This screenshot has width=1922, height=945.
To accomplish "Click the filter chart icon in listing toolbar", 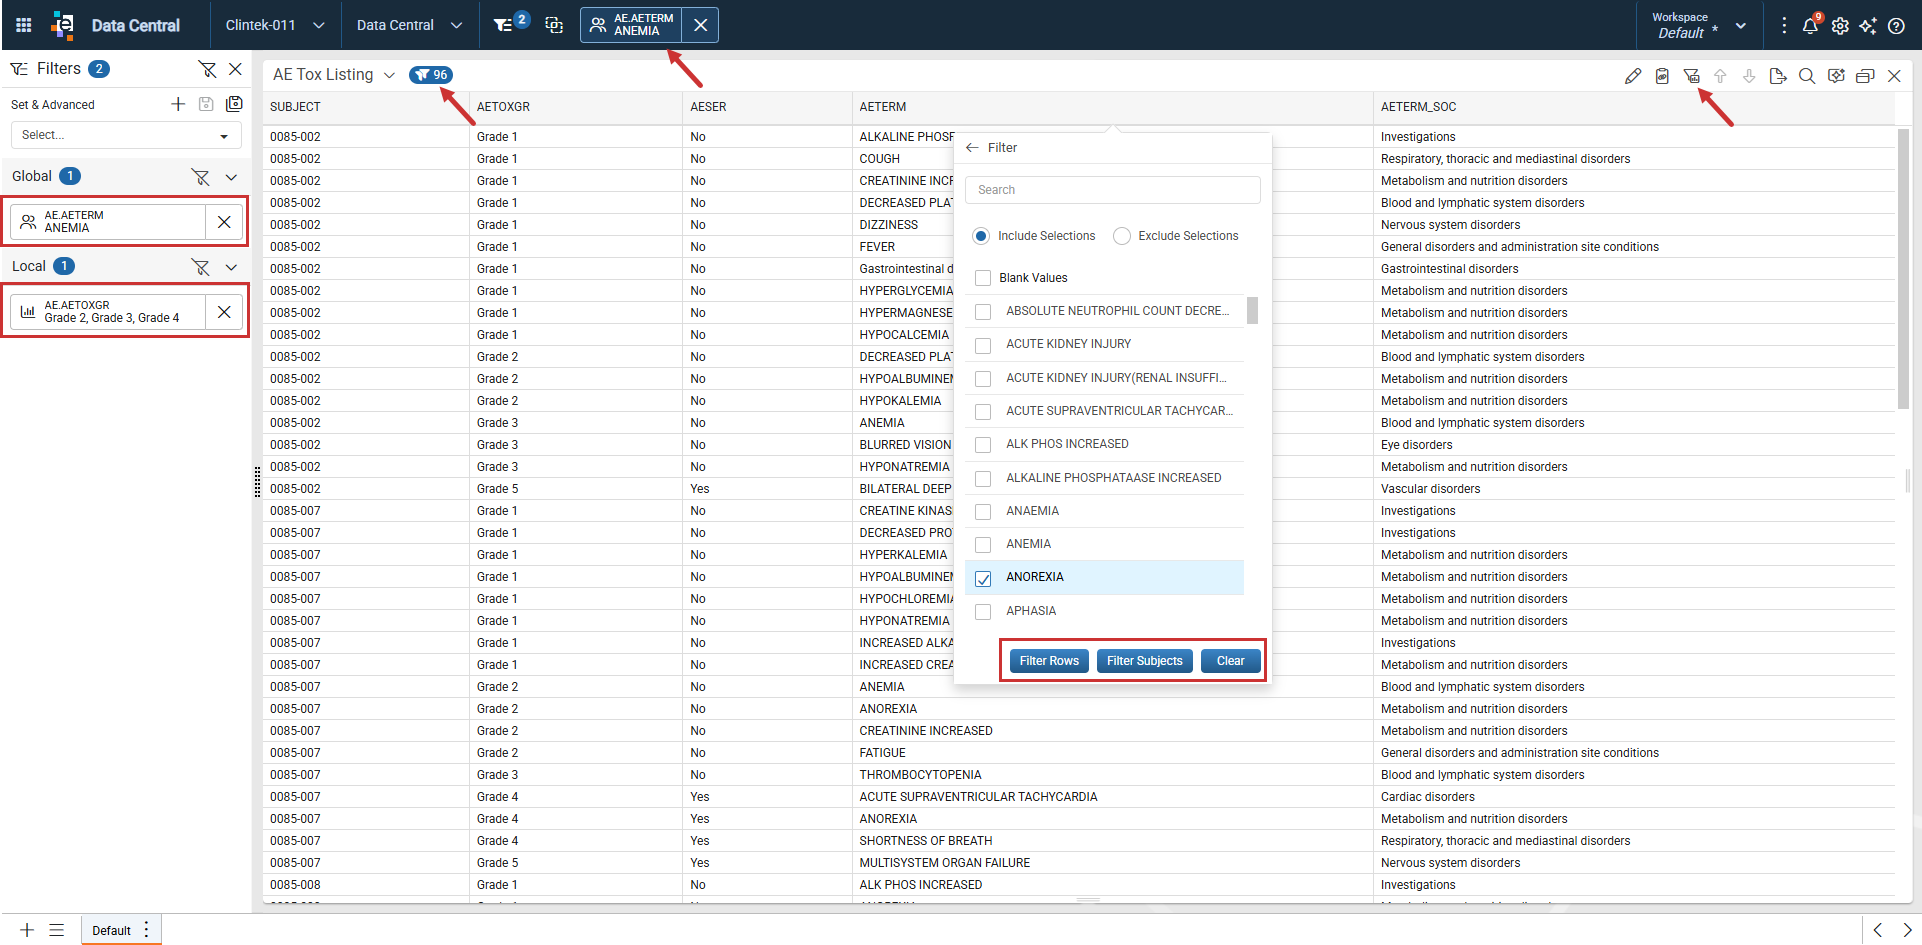I will [1691, 76].
